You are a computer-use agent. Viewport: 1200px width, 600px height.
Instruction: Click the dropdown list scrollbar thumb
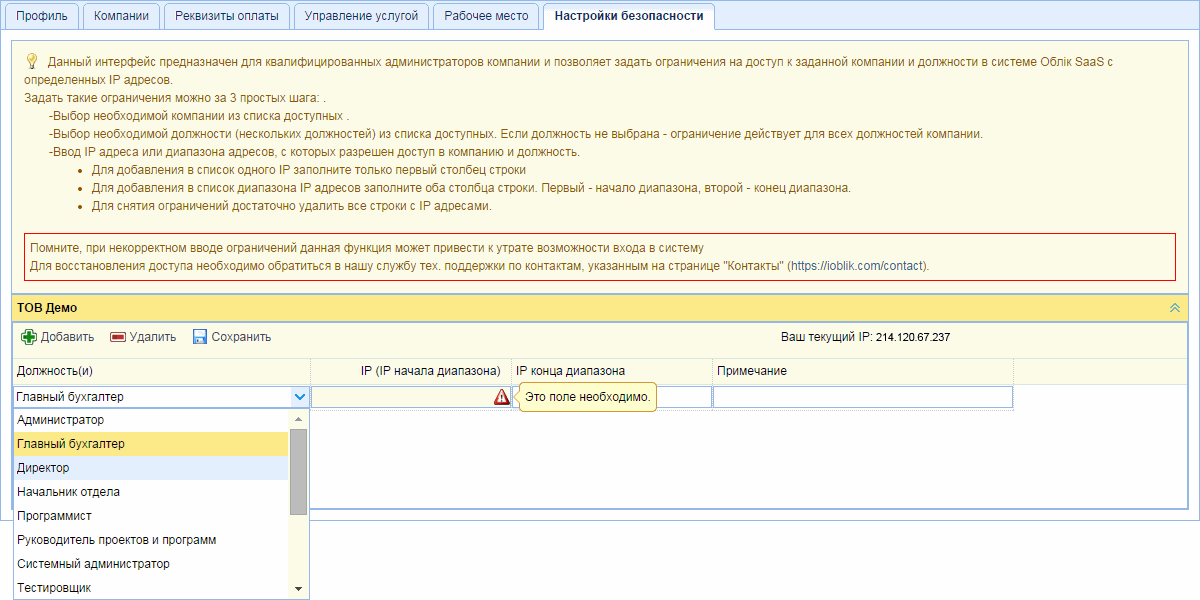[298, 470]
